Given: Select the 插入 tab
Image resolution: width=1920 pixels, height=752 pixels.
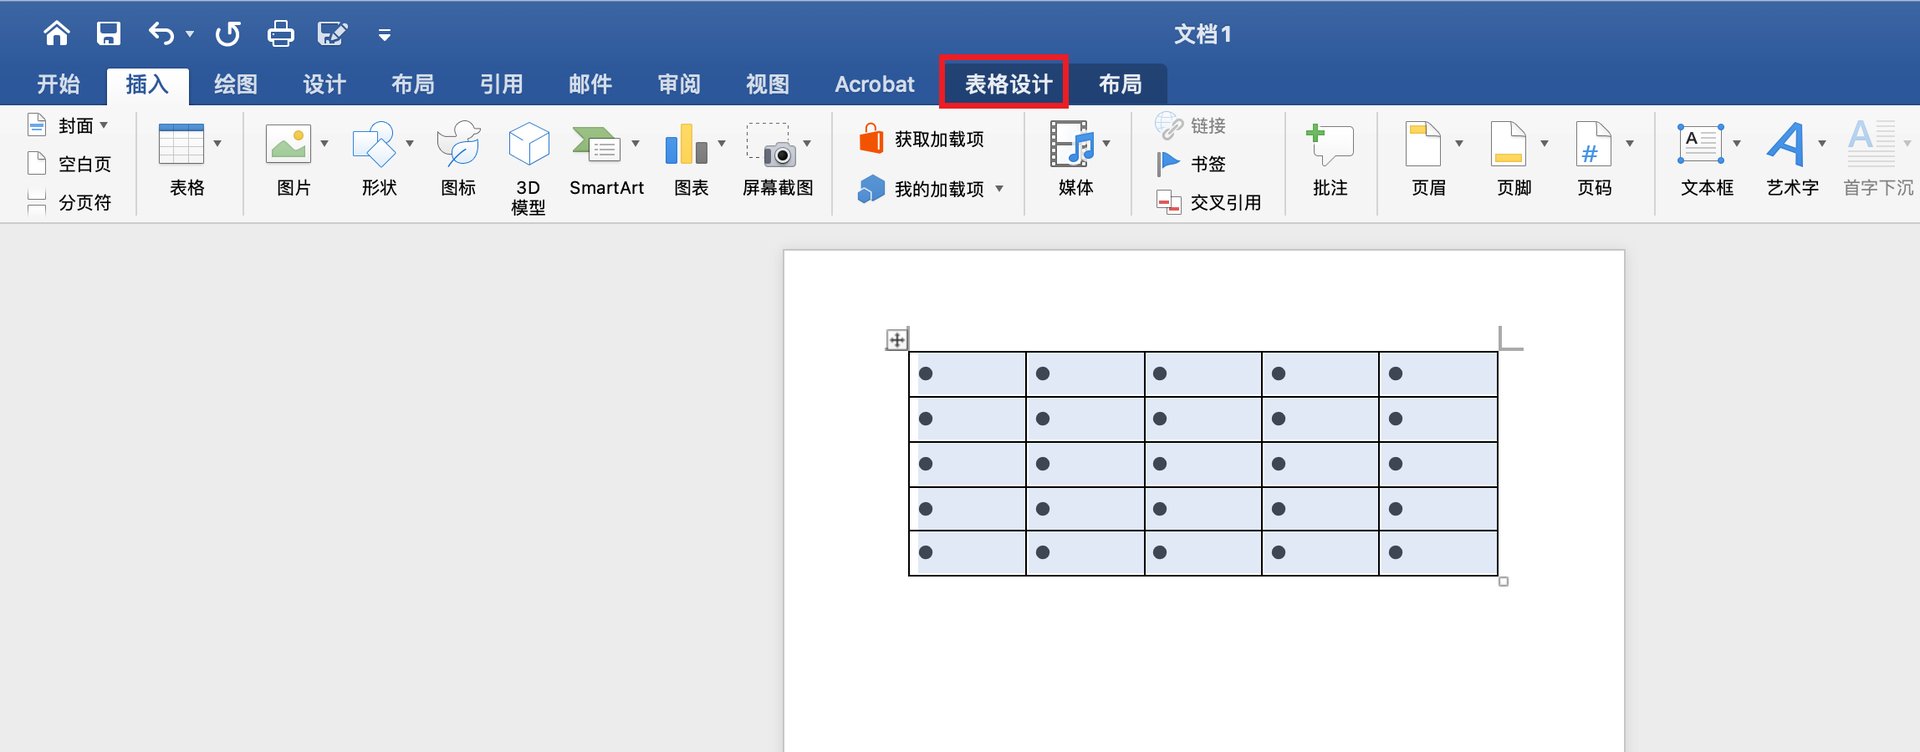Looking at the screenshot, I should [x=147, y=84].
